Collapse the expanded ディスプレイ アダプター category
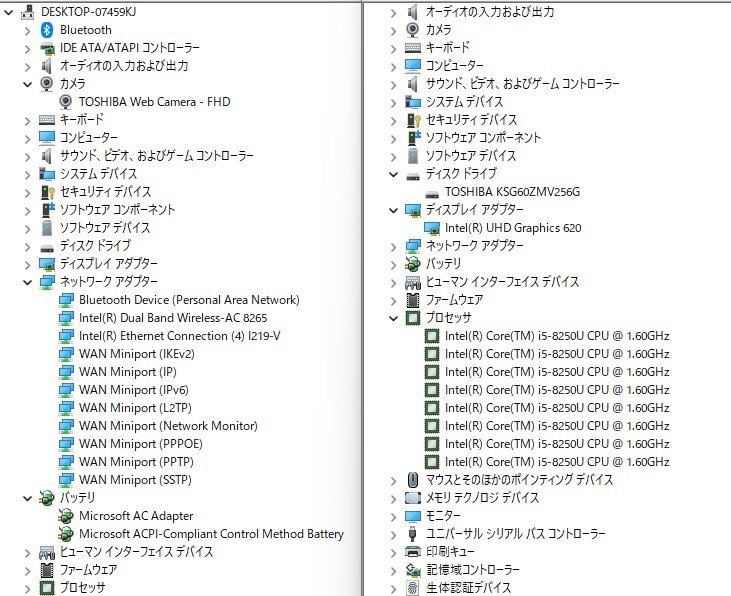Screen dimensions: 731x596 393,210
